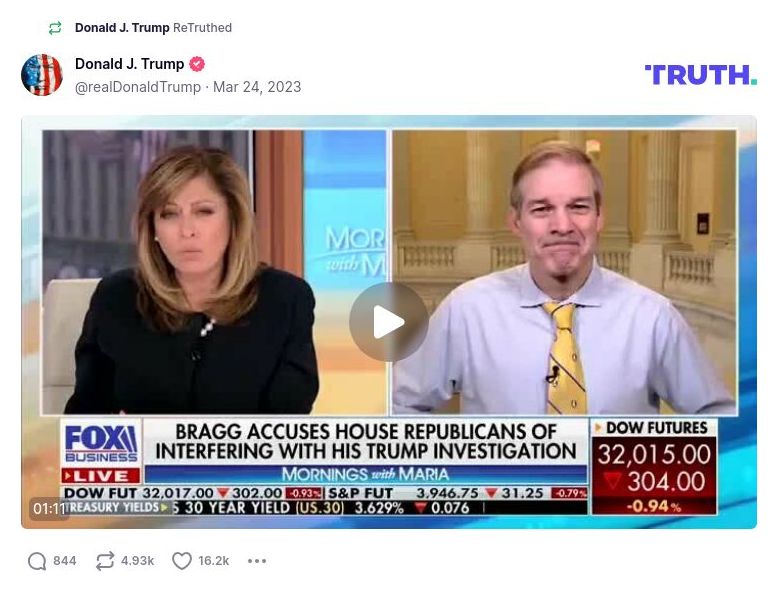Image resolution: width=778 pixels, height=591 pixels.
Task: Open the three-dot more options menu
Action: pyautogui.click(x=257, y=561)
